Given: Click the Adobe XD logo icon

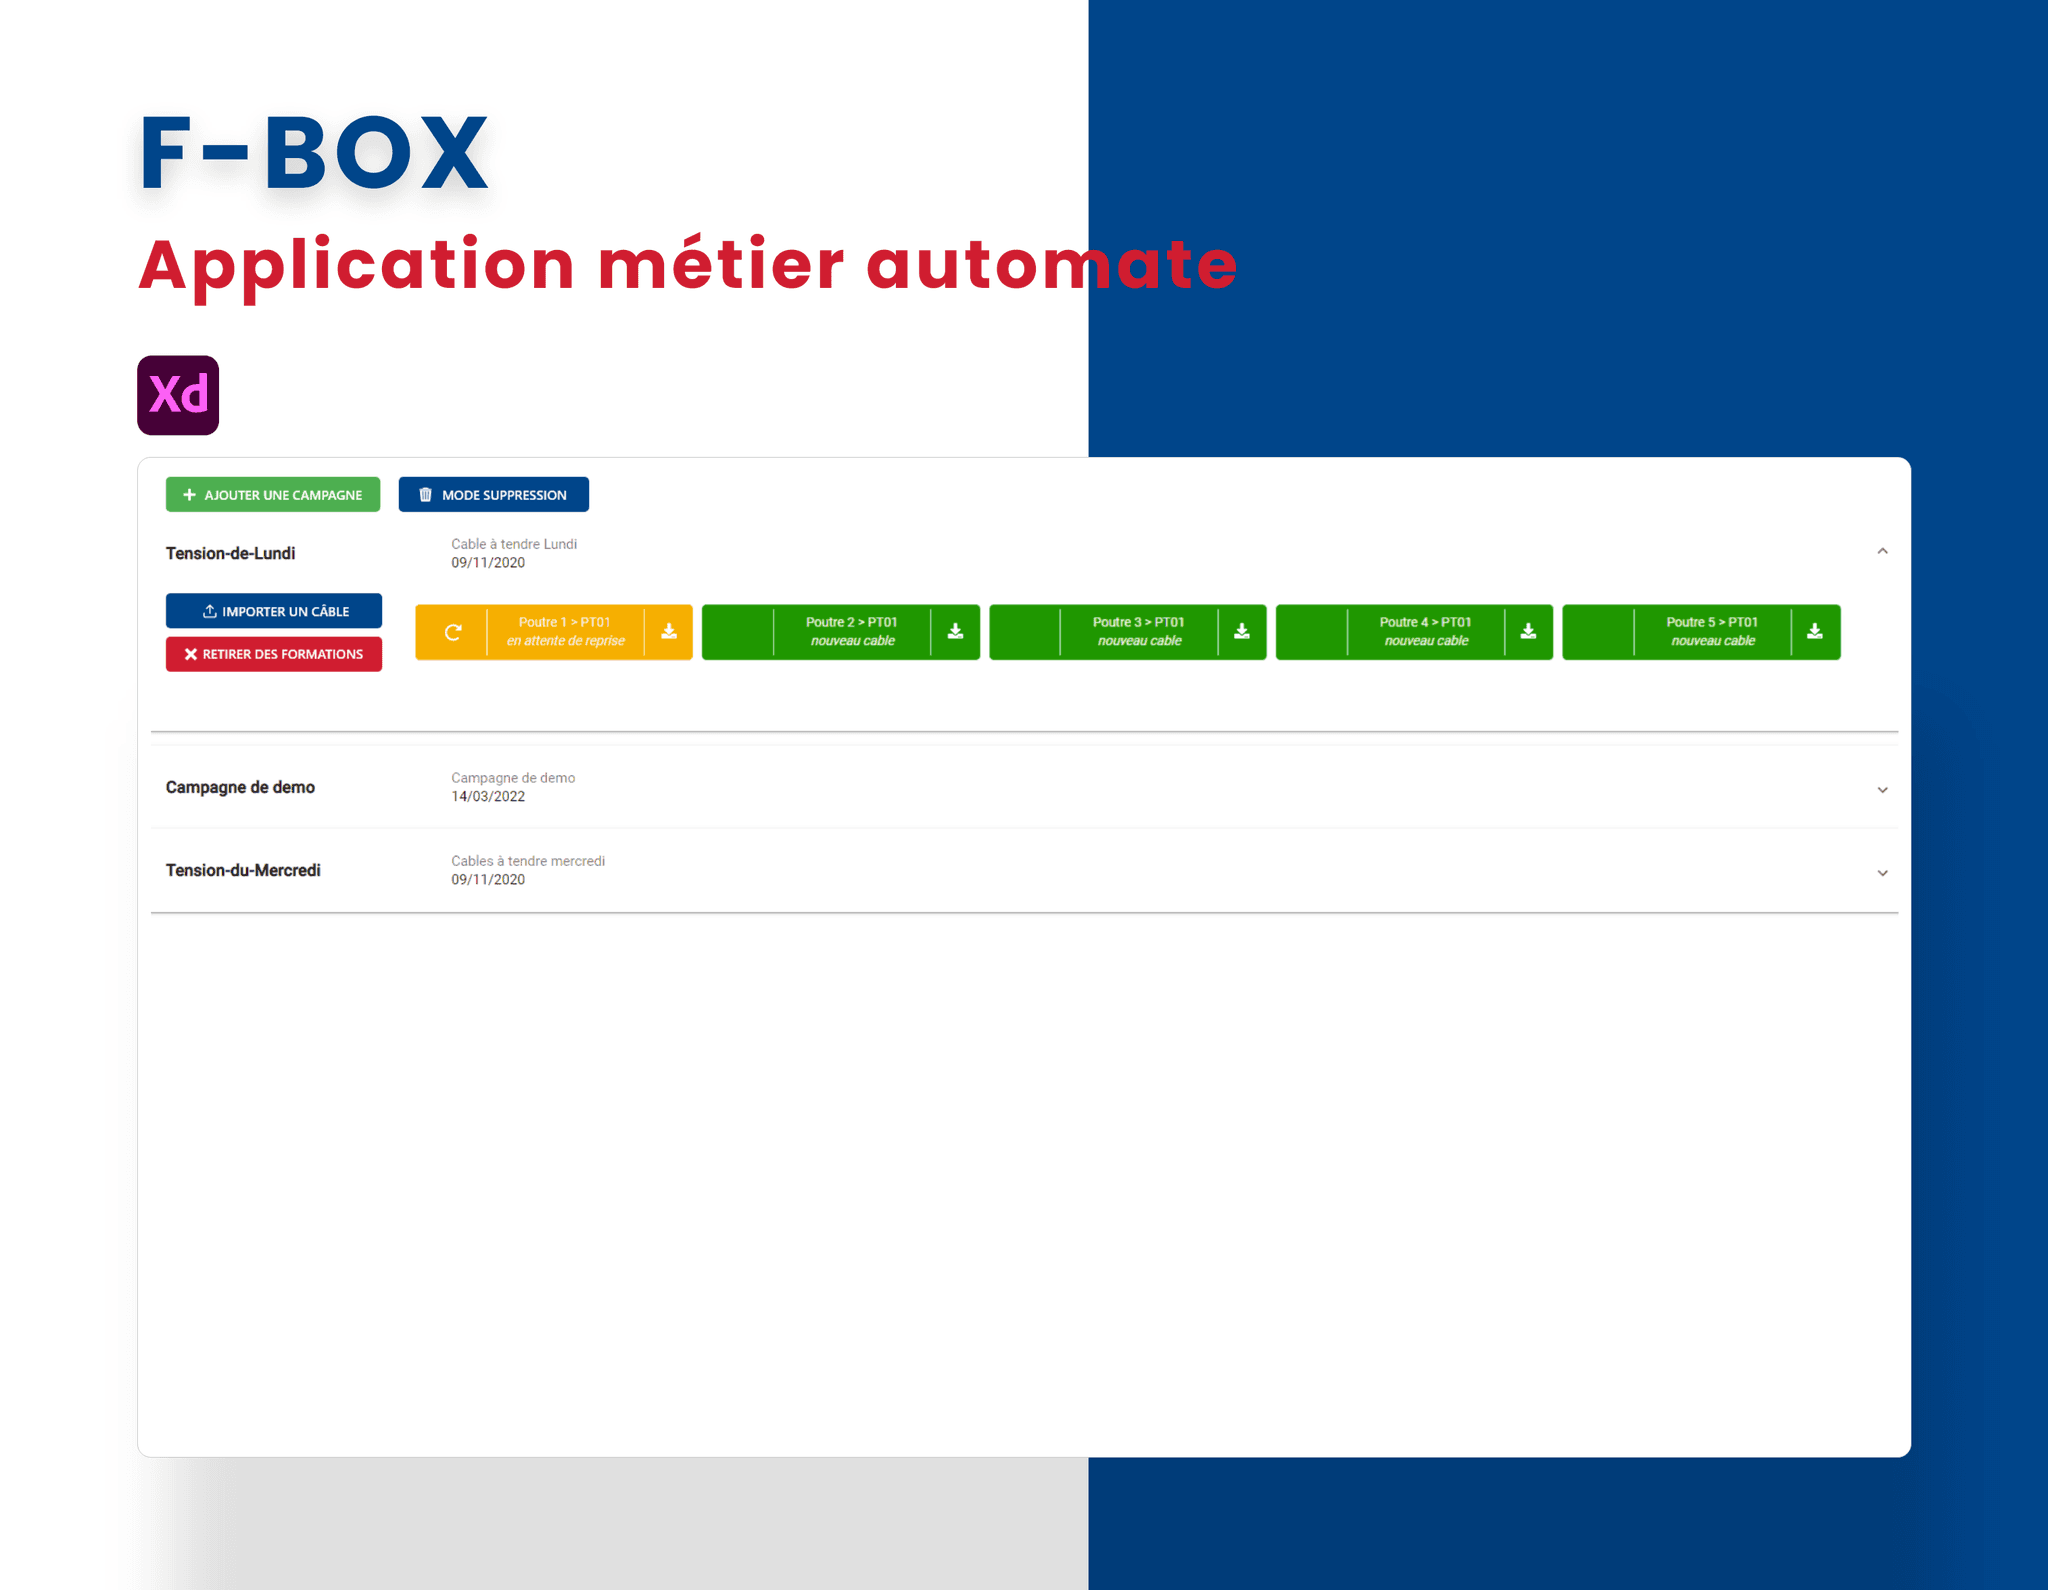Looking at the screenshot, I should coord(178,395).
